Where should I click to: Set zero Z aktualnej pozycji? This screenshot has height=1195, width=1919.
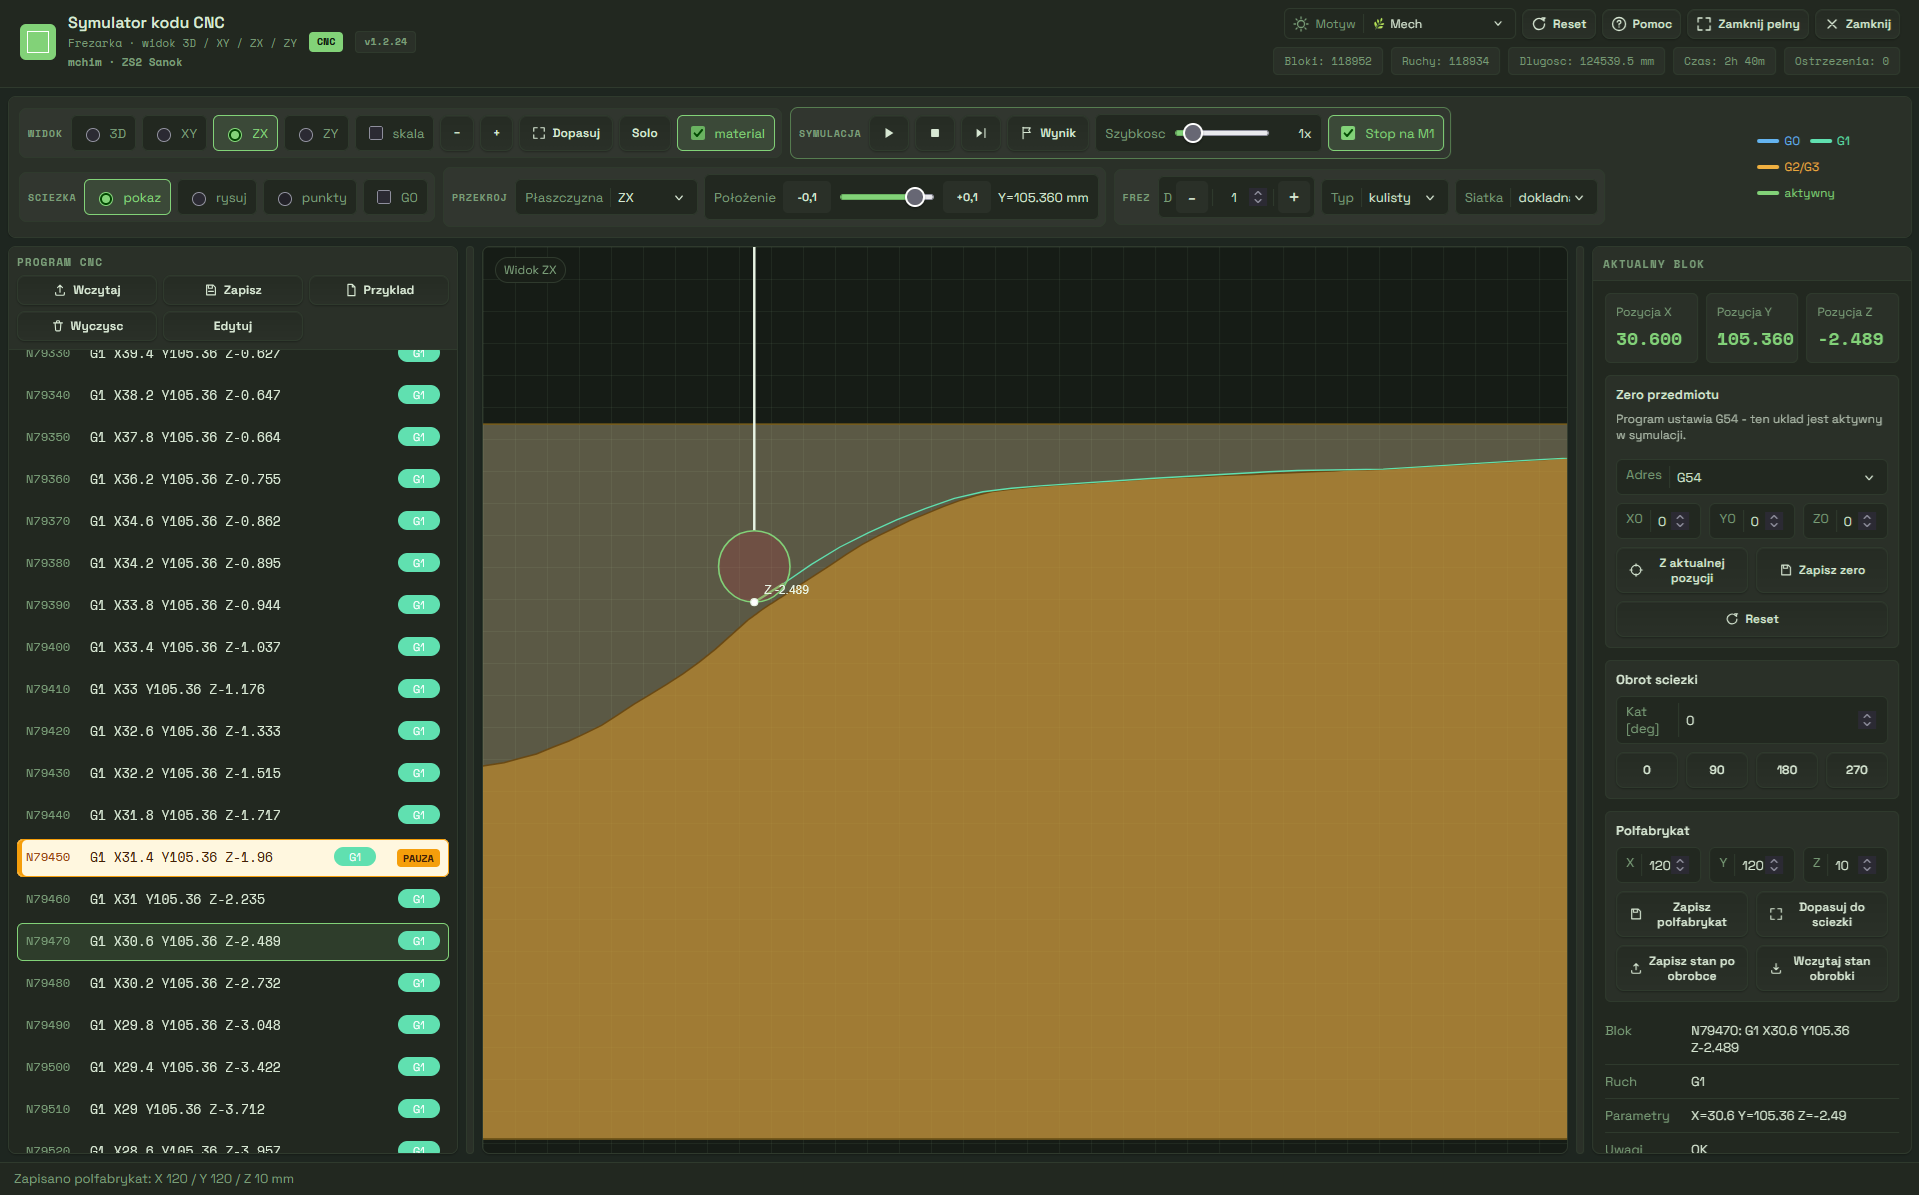click(x=1682, y=570)
